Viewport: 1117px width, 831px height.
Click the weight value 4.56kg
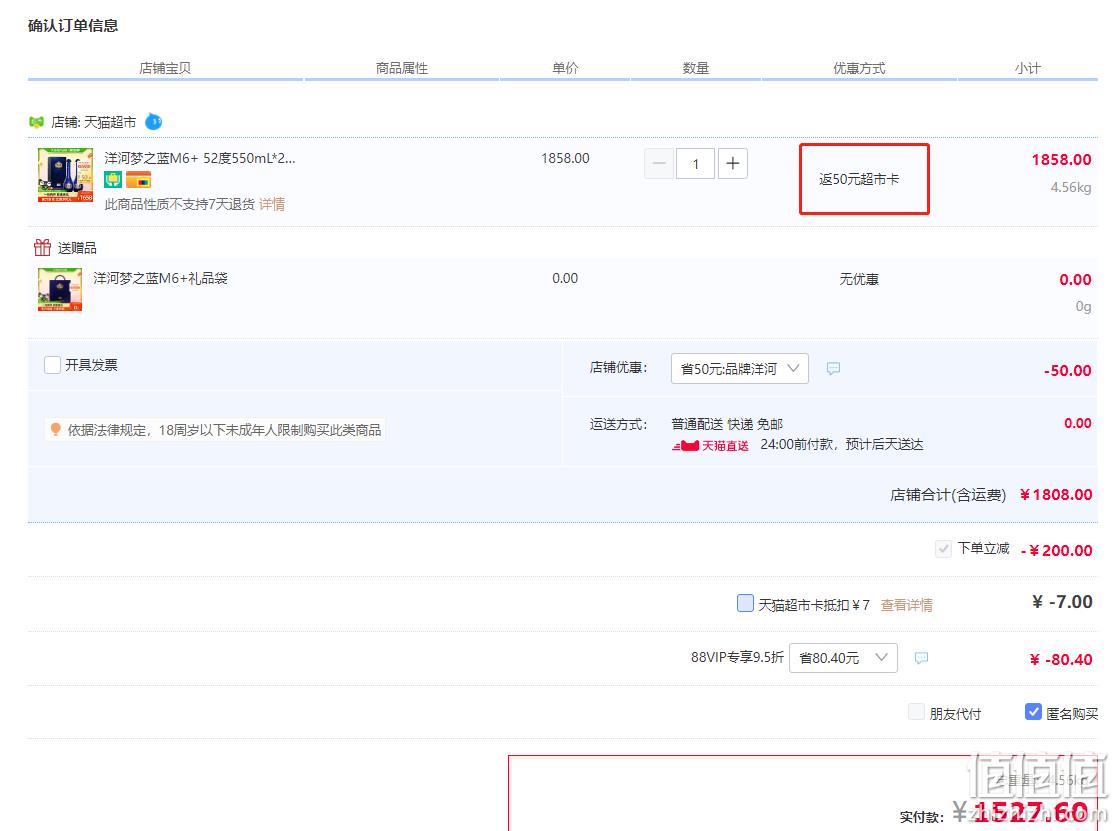coord(1071,187)
